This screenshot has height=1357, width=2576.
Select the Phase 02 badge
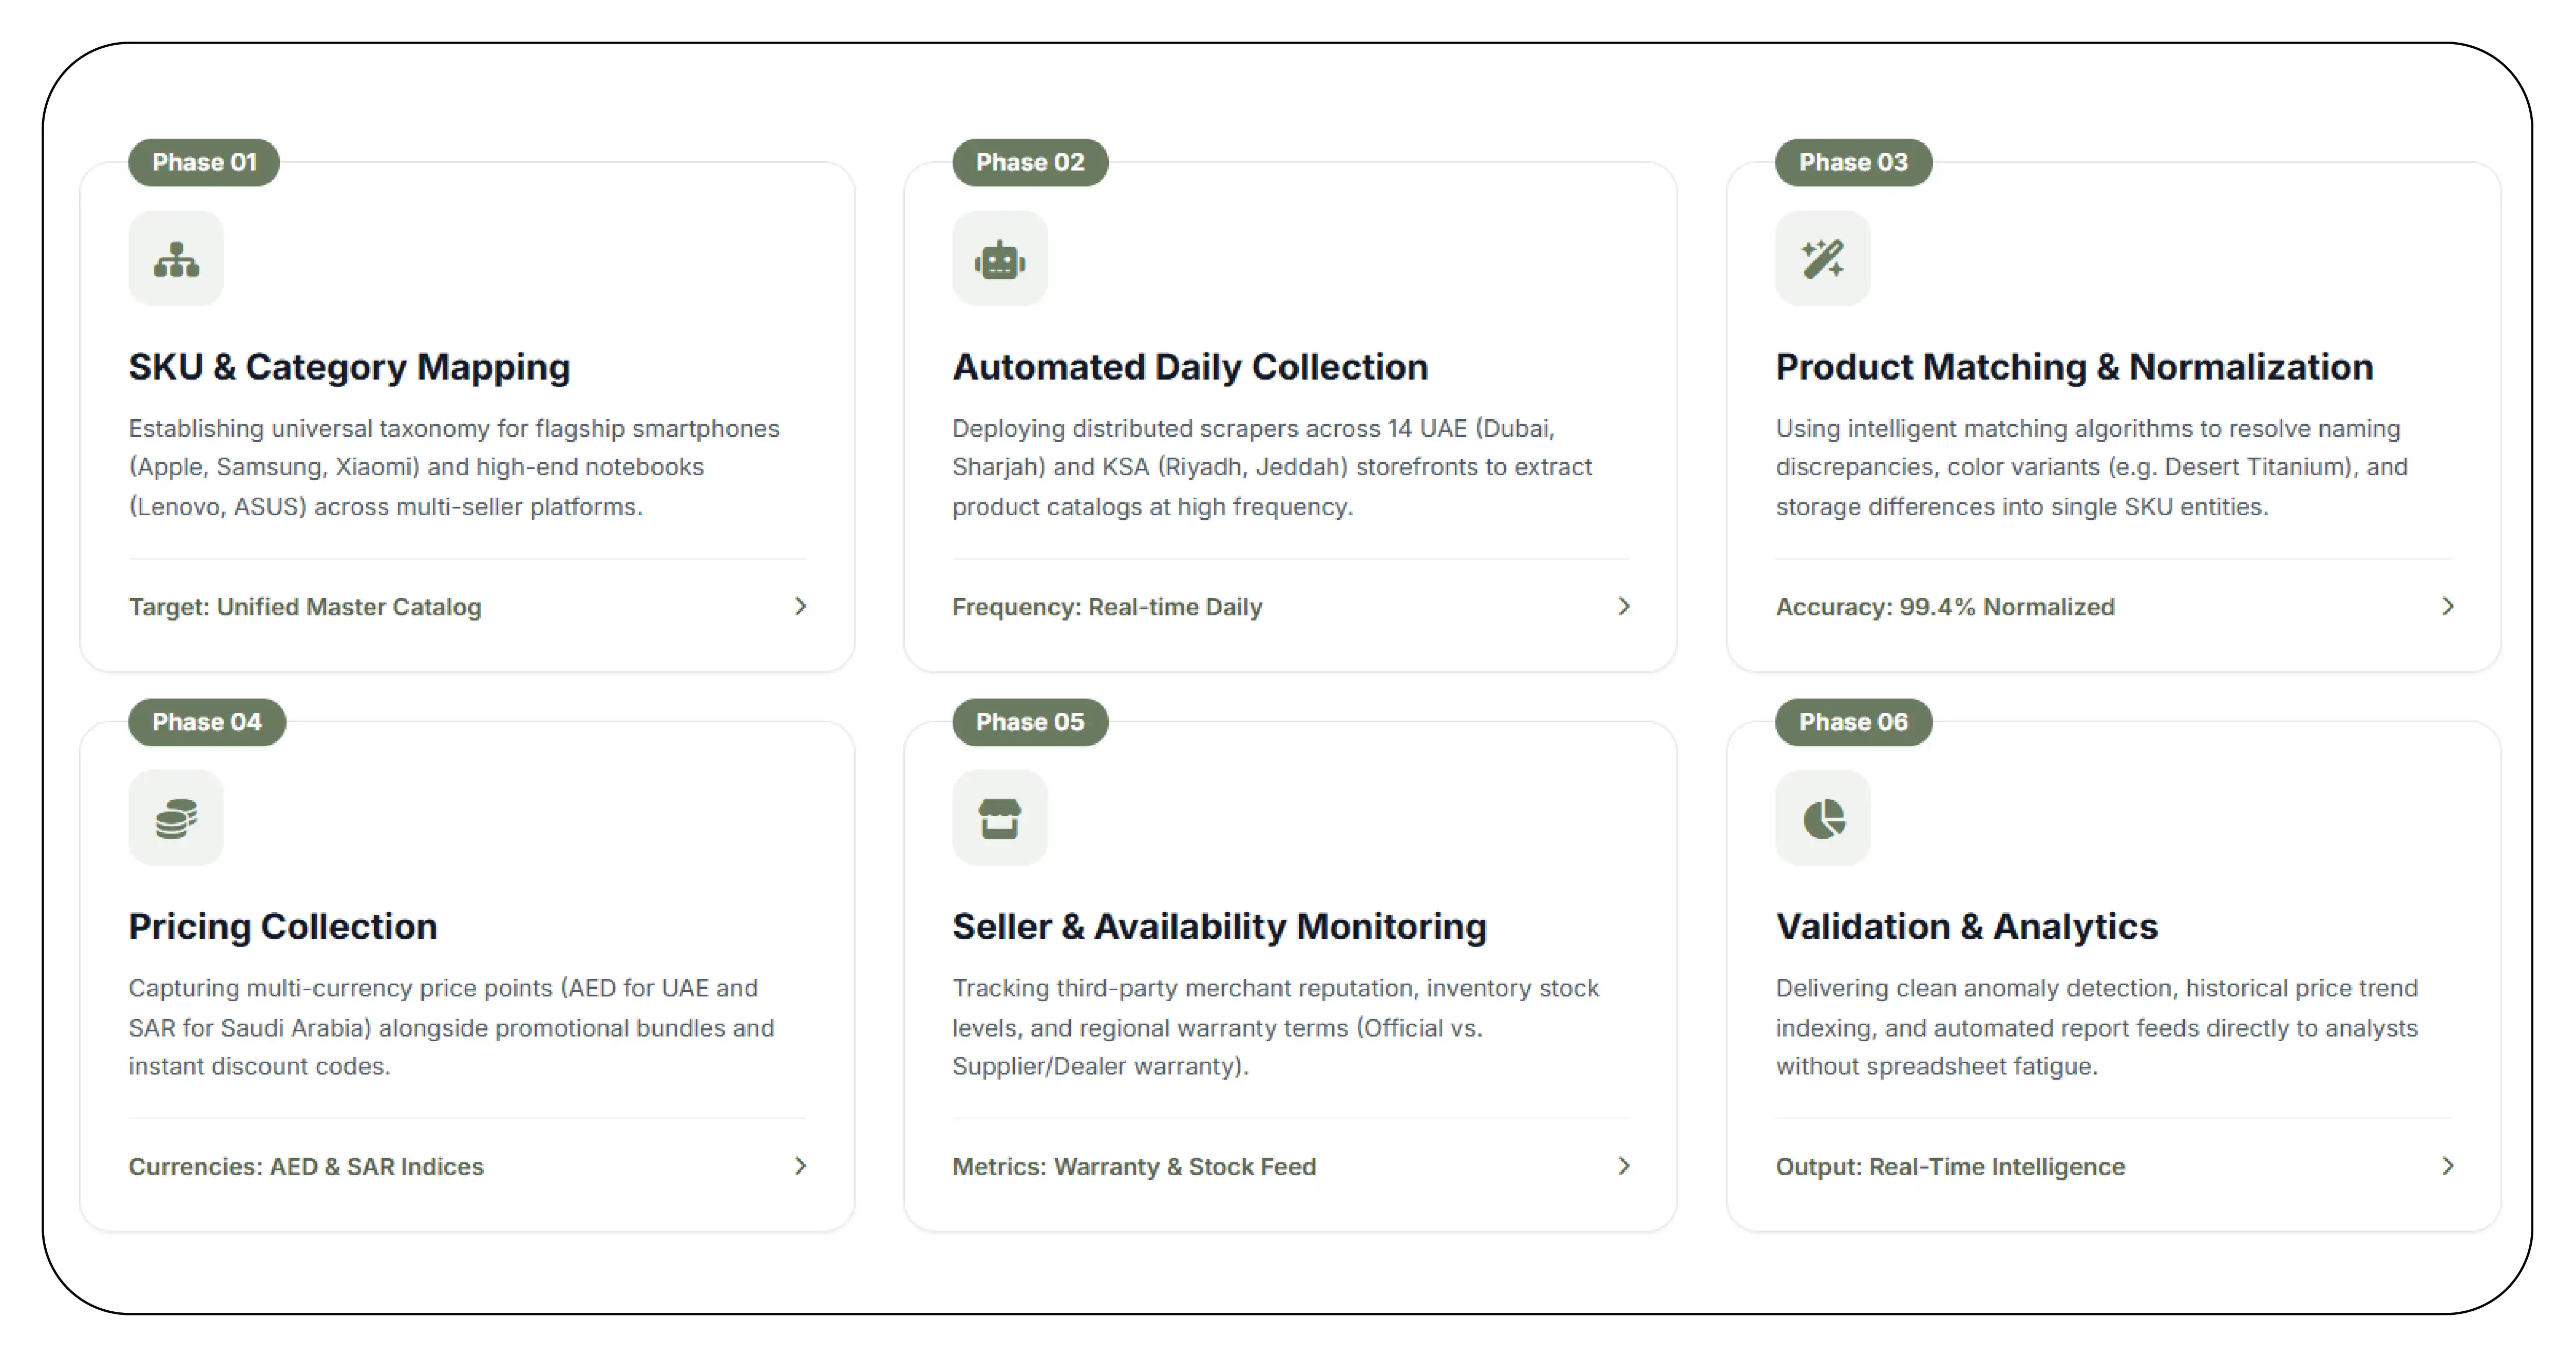point(1030,162)
